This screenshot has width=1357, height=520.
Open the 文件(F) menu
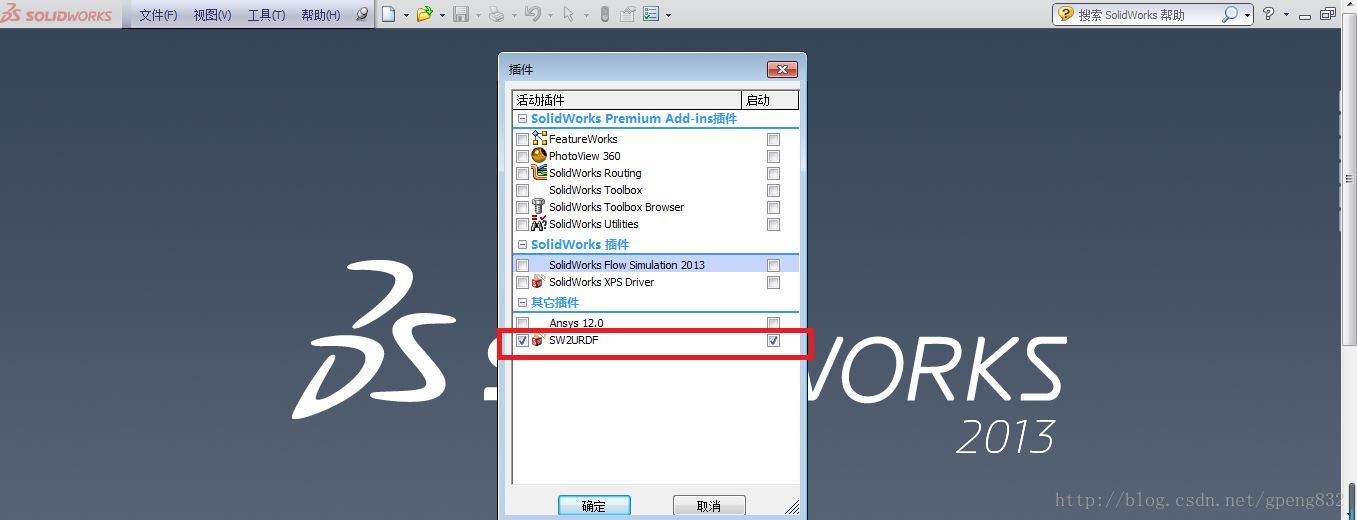coord(158,15)
